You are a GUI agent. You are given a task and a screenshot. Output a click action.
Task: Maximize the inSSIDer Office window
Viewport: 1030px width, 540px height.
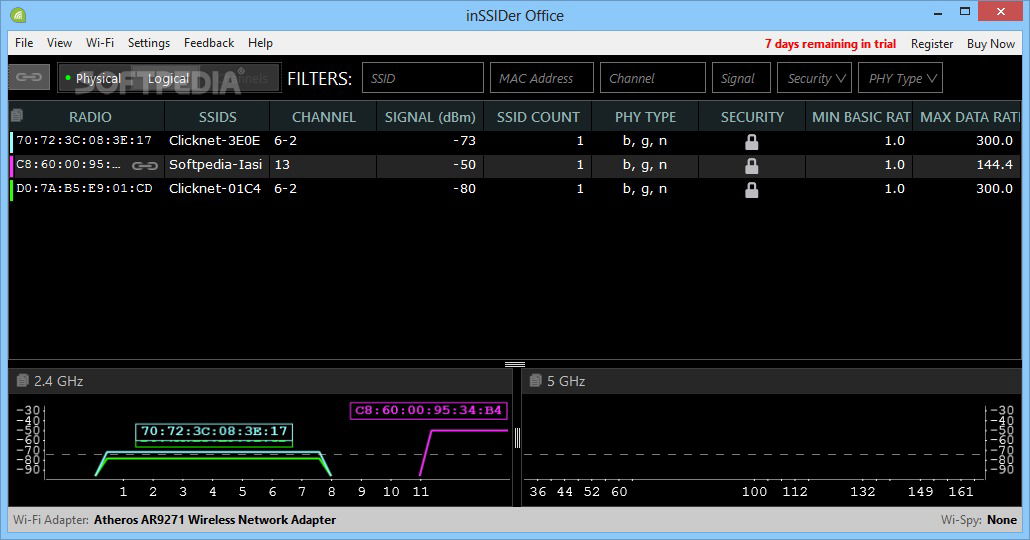[x=964, y=11]
